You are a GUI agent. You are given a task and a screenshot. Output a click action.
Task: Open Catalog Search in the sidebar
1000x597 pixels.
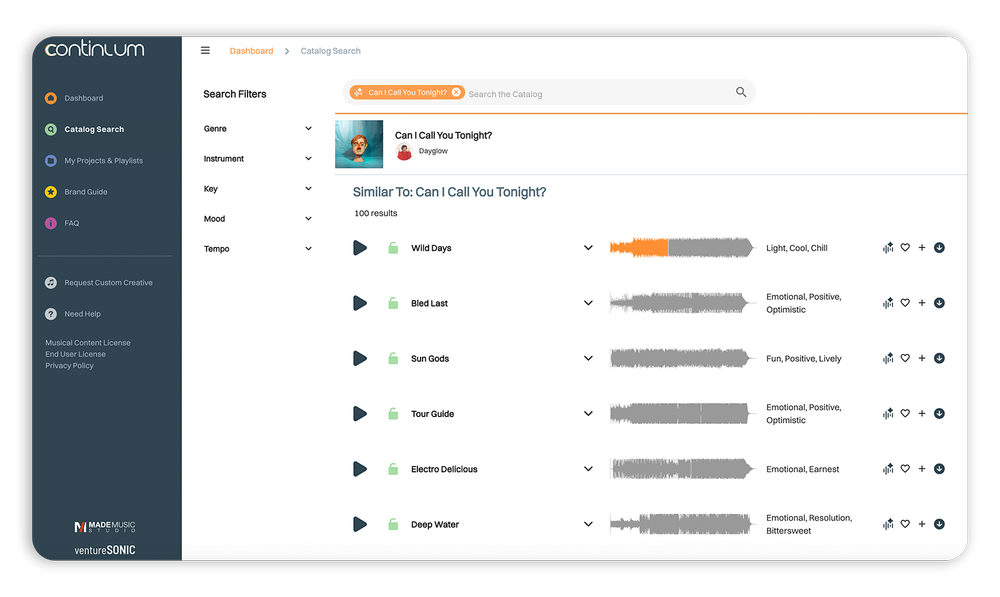(94, 129)
